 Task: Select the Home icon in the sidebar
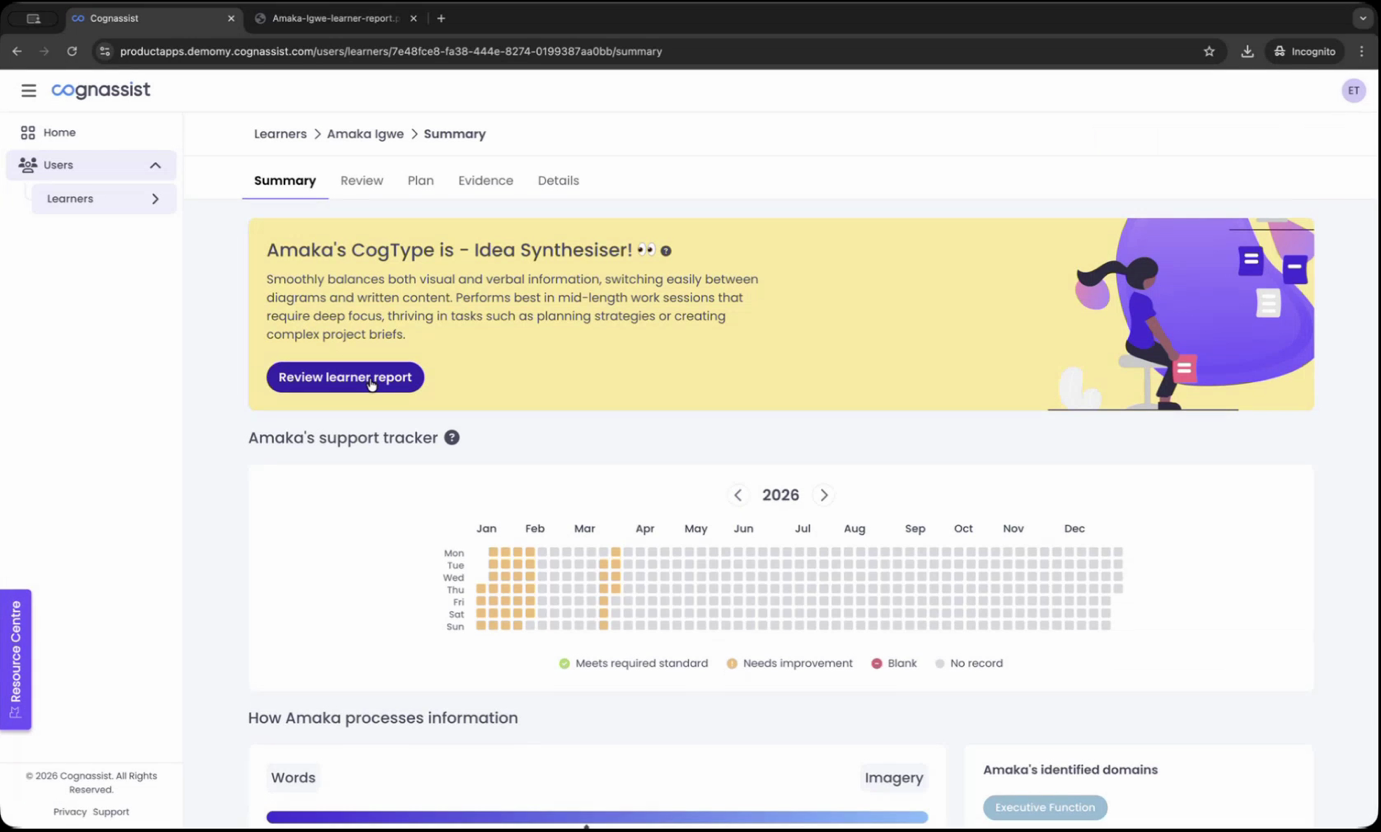coord(27,132)
